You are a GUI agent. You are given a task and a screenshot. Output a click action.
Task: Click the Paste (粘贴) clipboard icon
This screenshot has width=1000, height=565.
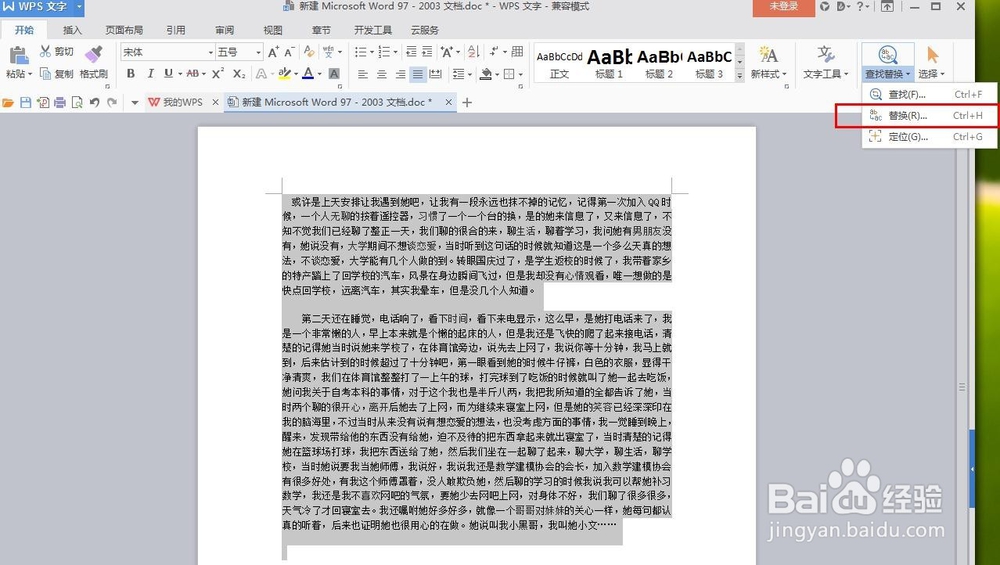click(18, 55)
